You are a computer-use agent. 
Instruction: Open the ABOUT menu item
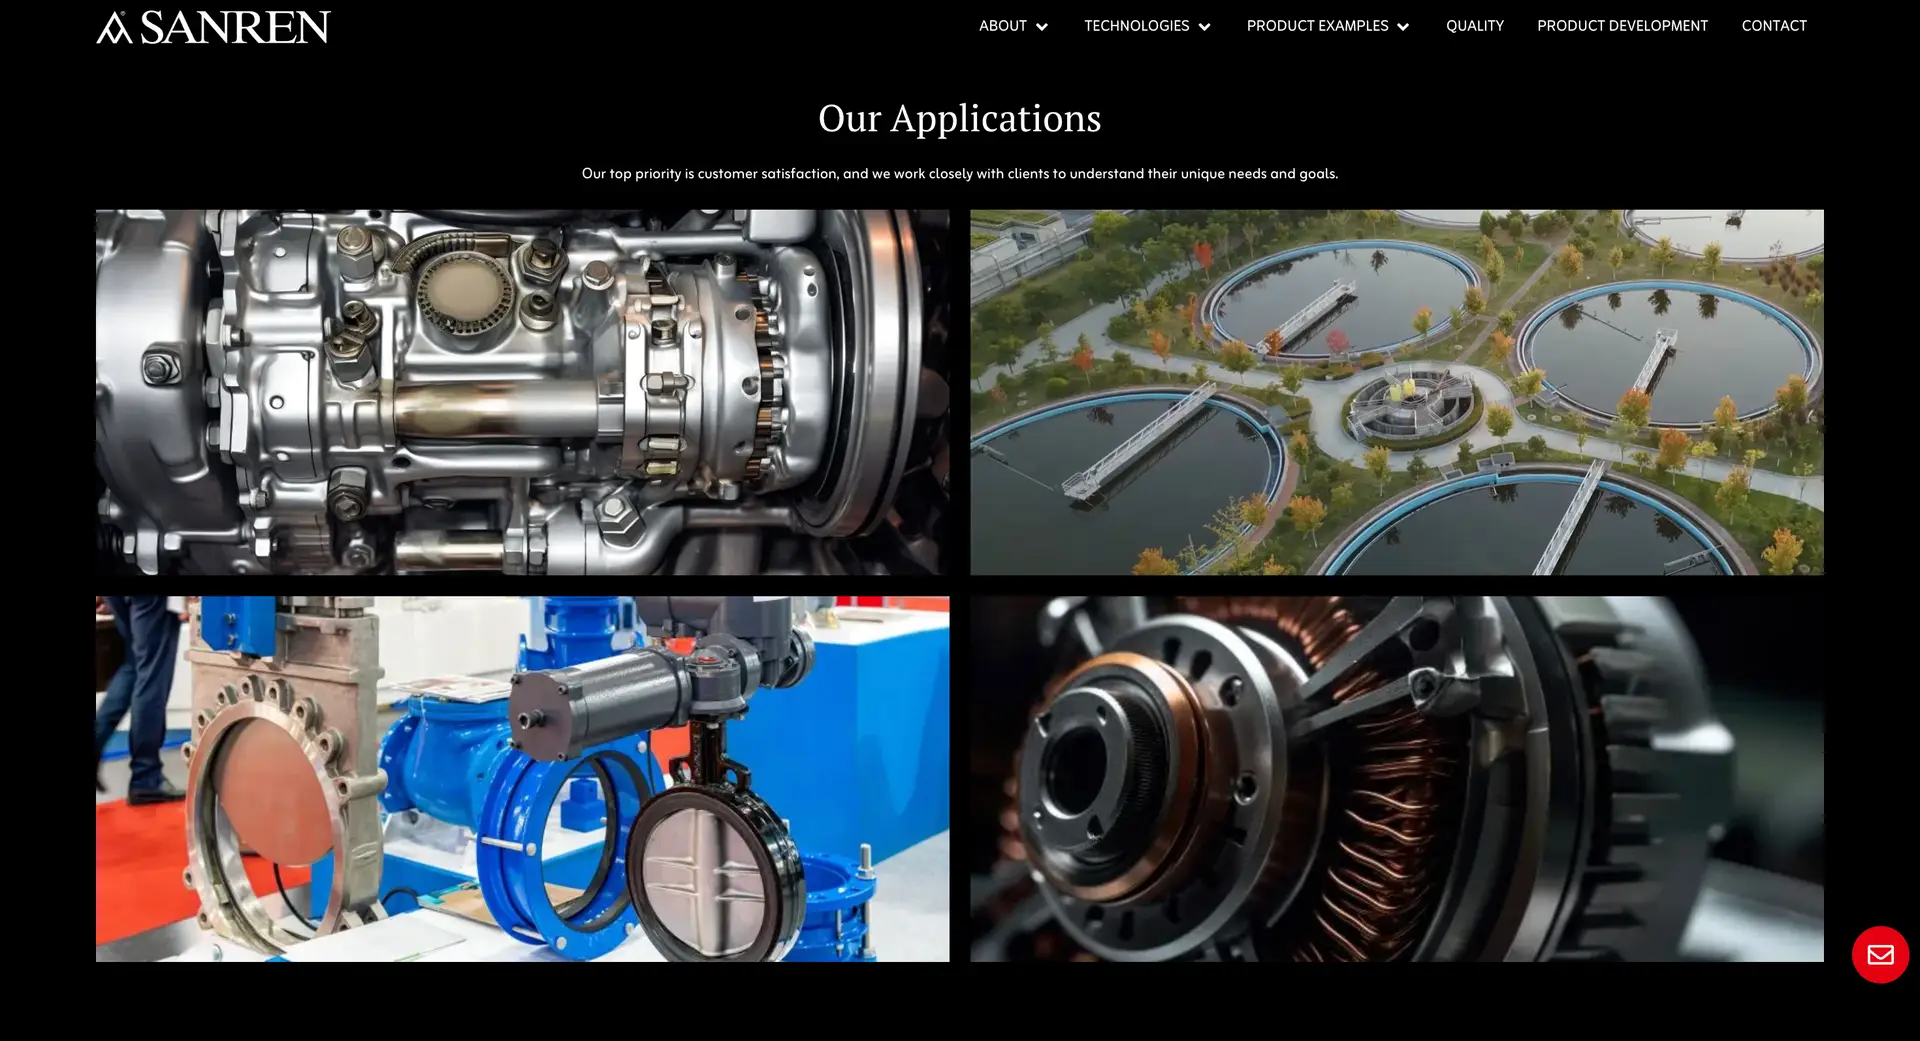[1002, 26]
